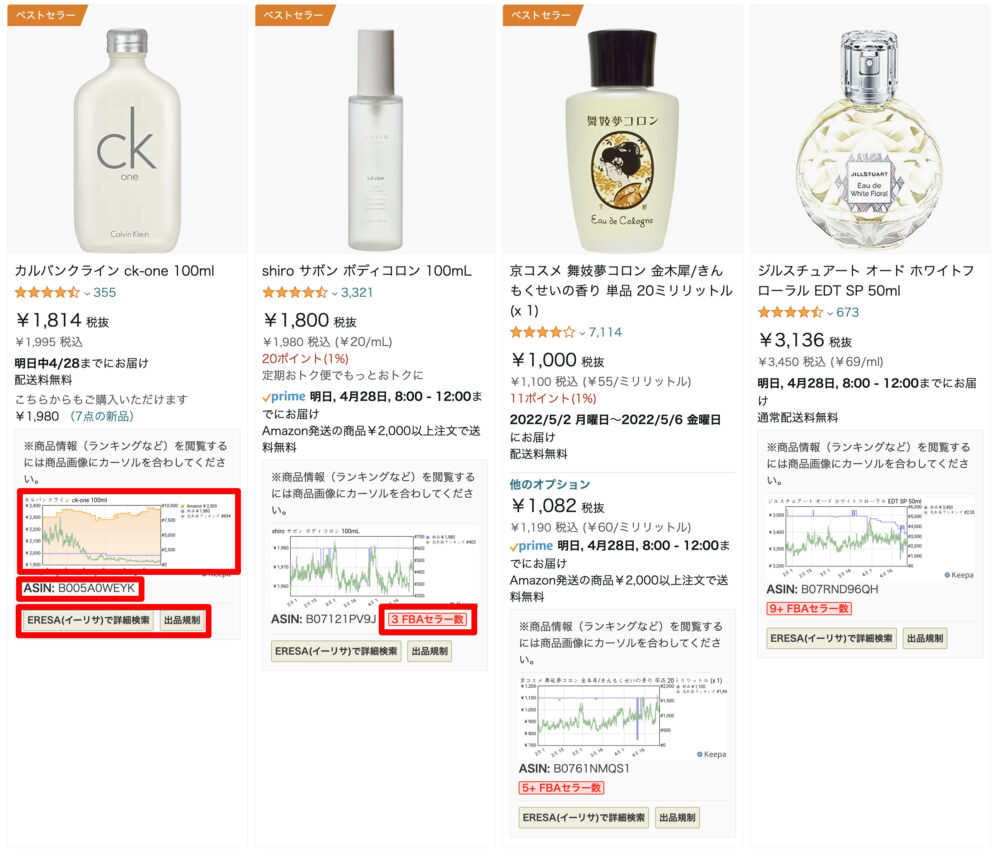Click 出品規制 button under shiro Savon listing

430,652
